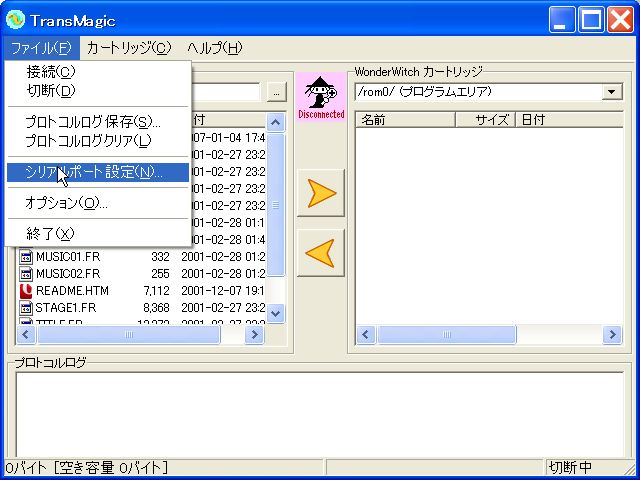Receive files with the left arrow button
This screenshot has width=640, height=480.
[321, 253]
